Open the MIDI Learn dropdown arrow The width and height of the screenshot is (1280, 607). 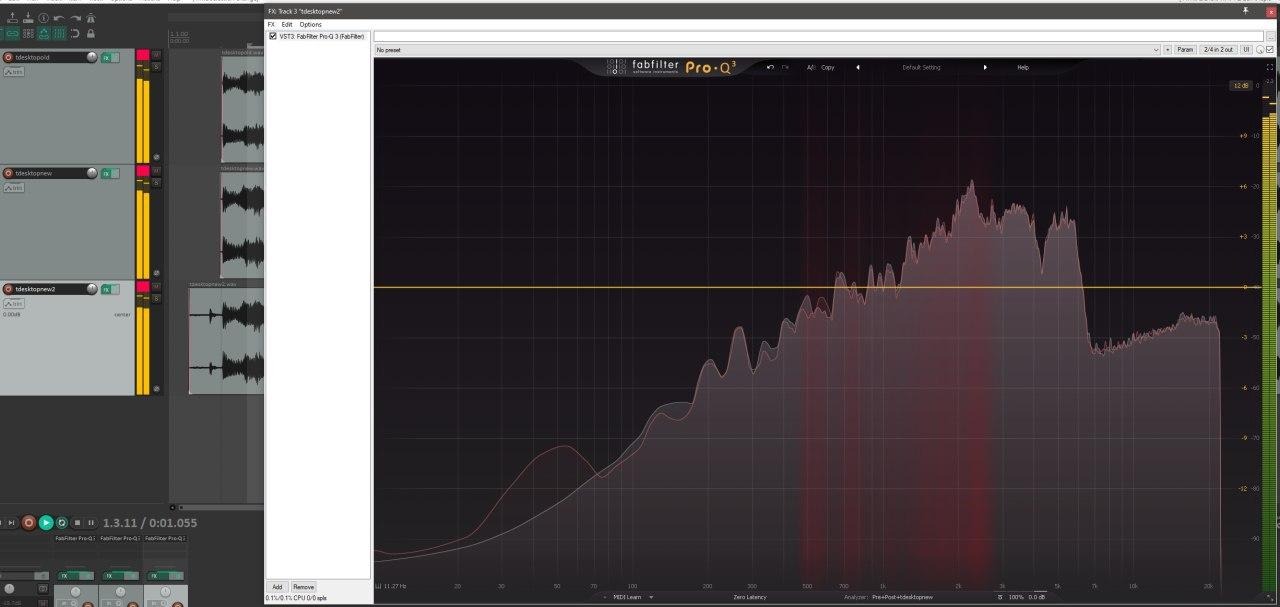[x=651, y=597]
